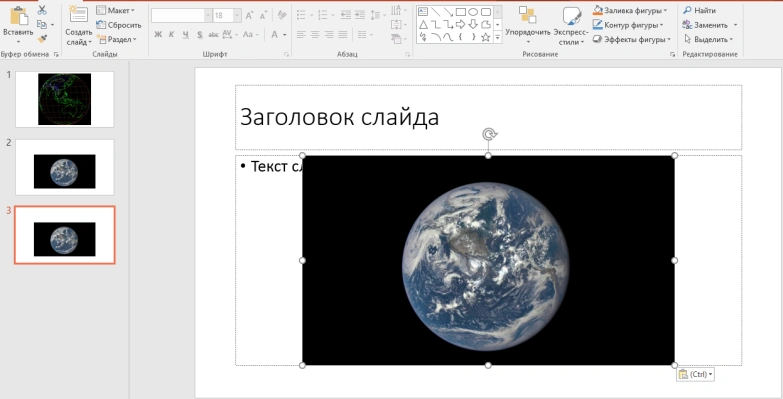Open the paste options (Ctrl) popup
Viewport: 783px width, 399px height.
pyautogui.click(x=695, y=374)
